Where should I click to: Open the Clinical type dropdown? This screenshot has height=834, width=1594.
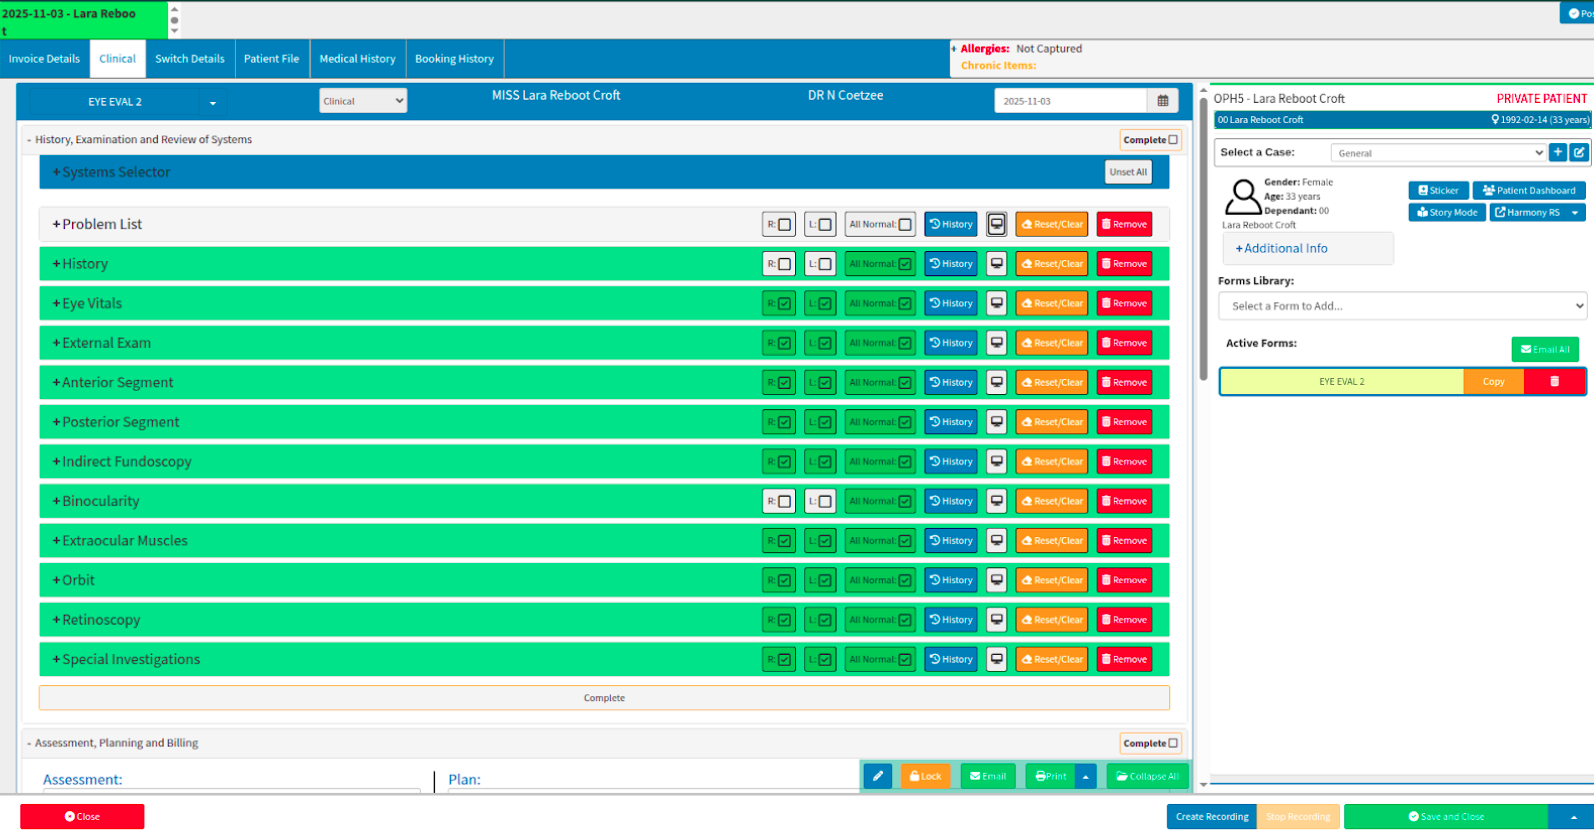[x=363, y=101]
